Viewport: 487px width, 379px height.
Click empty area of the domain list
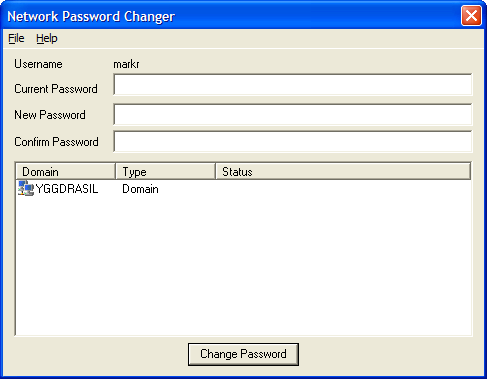[x=243, y=267]
